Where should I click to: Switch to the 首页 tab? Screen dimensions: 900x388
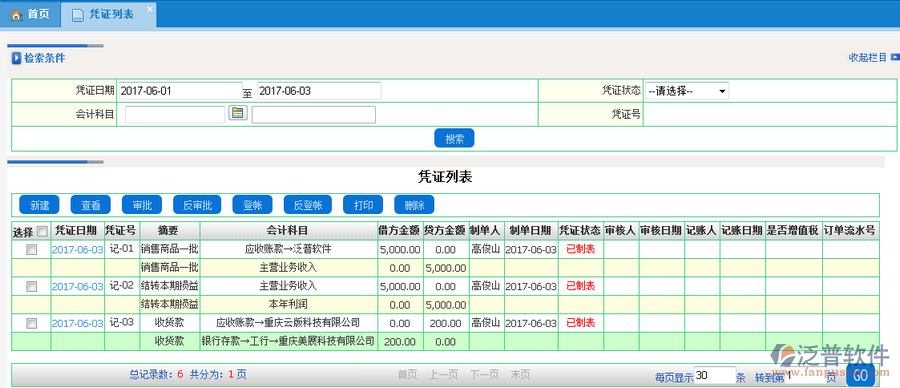[30, 15]
